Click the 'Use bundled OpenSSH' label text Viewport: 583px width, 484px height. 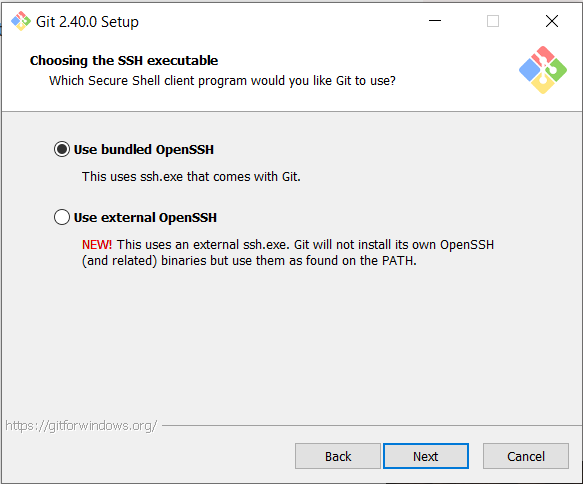[144, 149]
